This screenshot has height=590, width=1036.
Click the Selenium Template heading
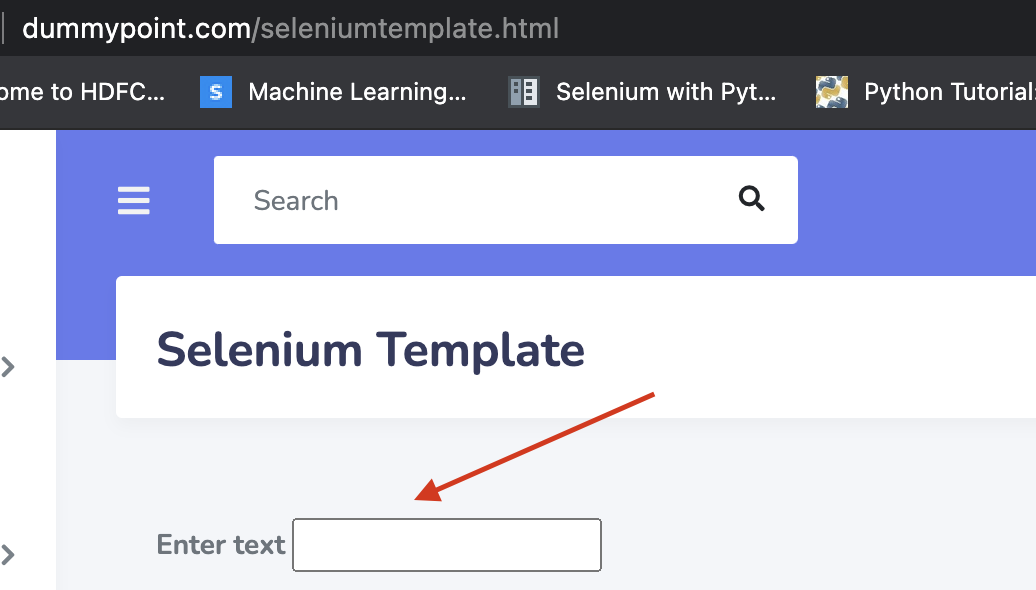(371, 350)
